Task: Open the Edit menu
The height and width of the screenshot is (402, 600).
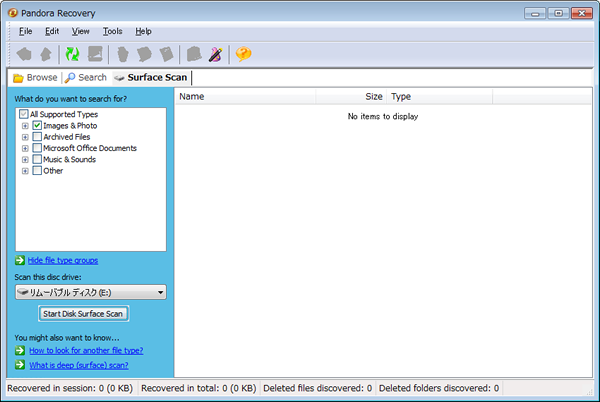Action: (52, 31)
